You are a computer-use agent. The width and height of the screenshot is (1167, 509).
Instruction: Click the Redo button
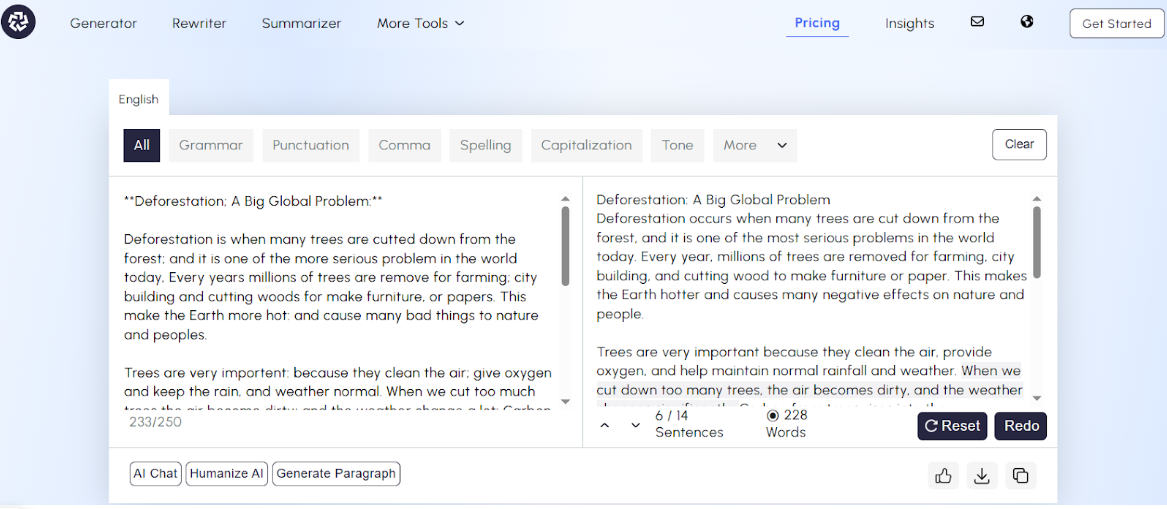click(x=1020, y=426)
